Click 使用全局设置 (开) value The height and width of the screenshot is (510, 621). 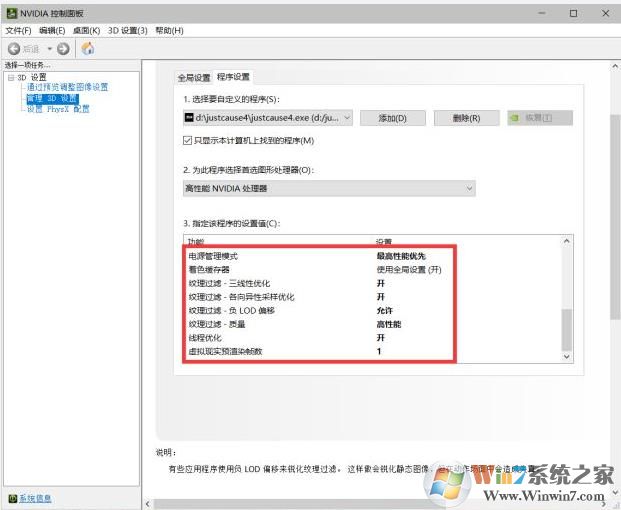click(409, 270)
